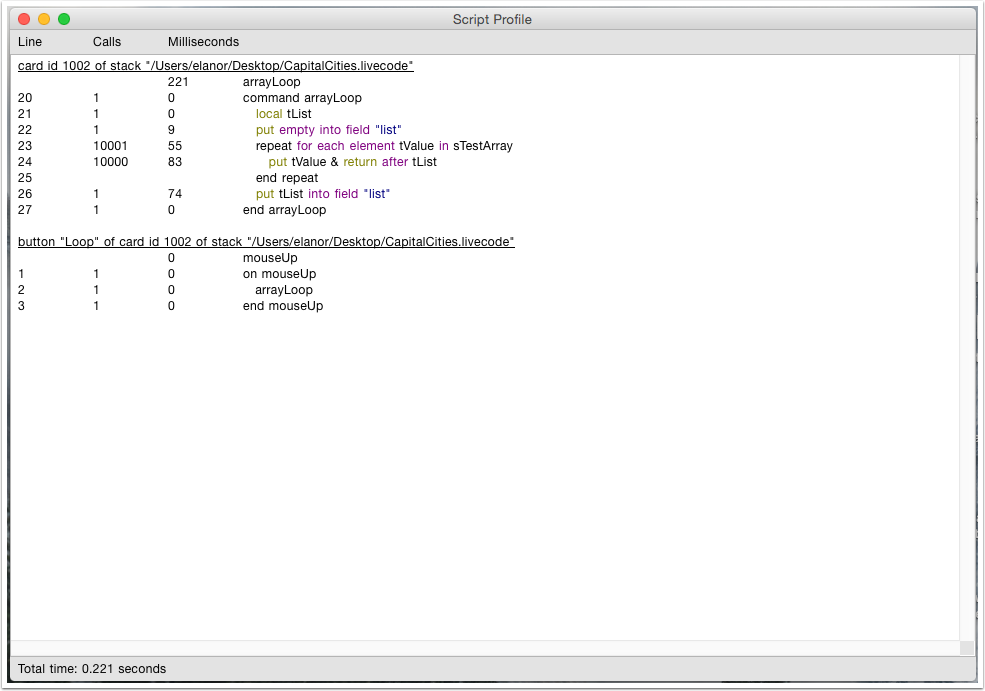Click the yellow minimize traffic-light button

[43, 18]
